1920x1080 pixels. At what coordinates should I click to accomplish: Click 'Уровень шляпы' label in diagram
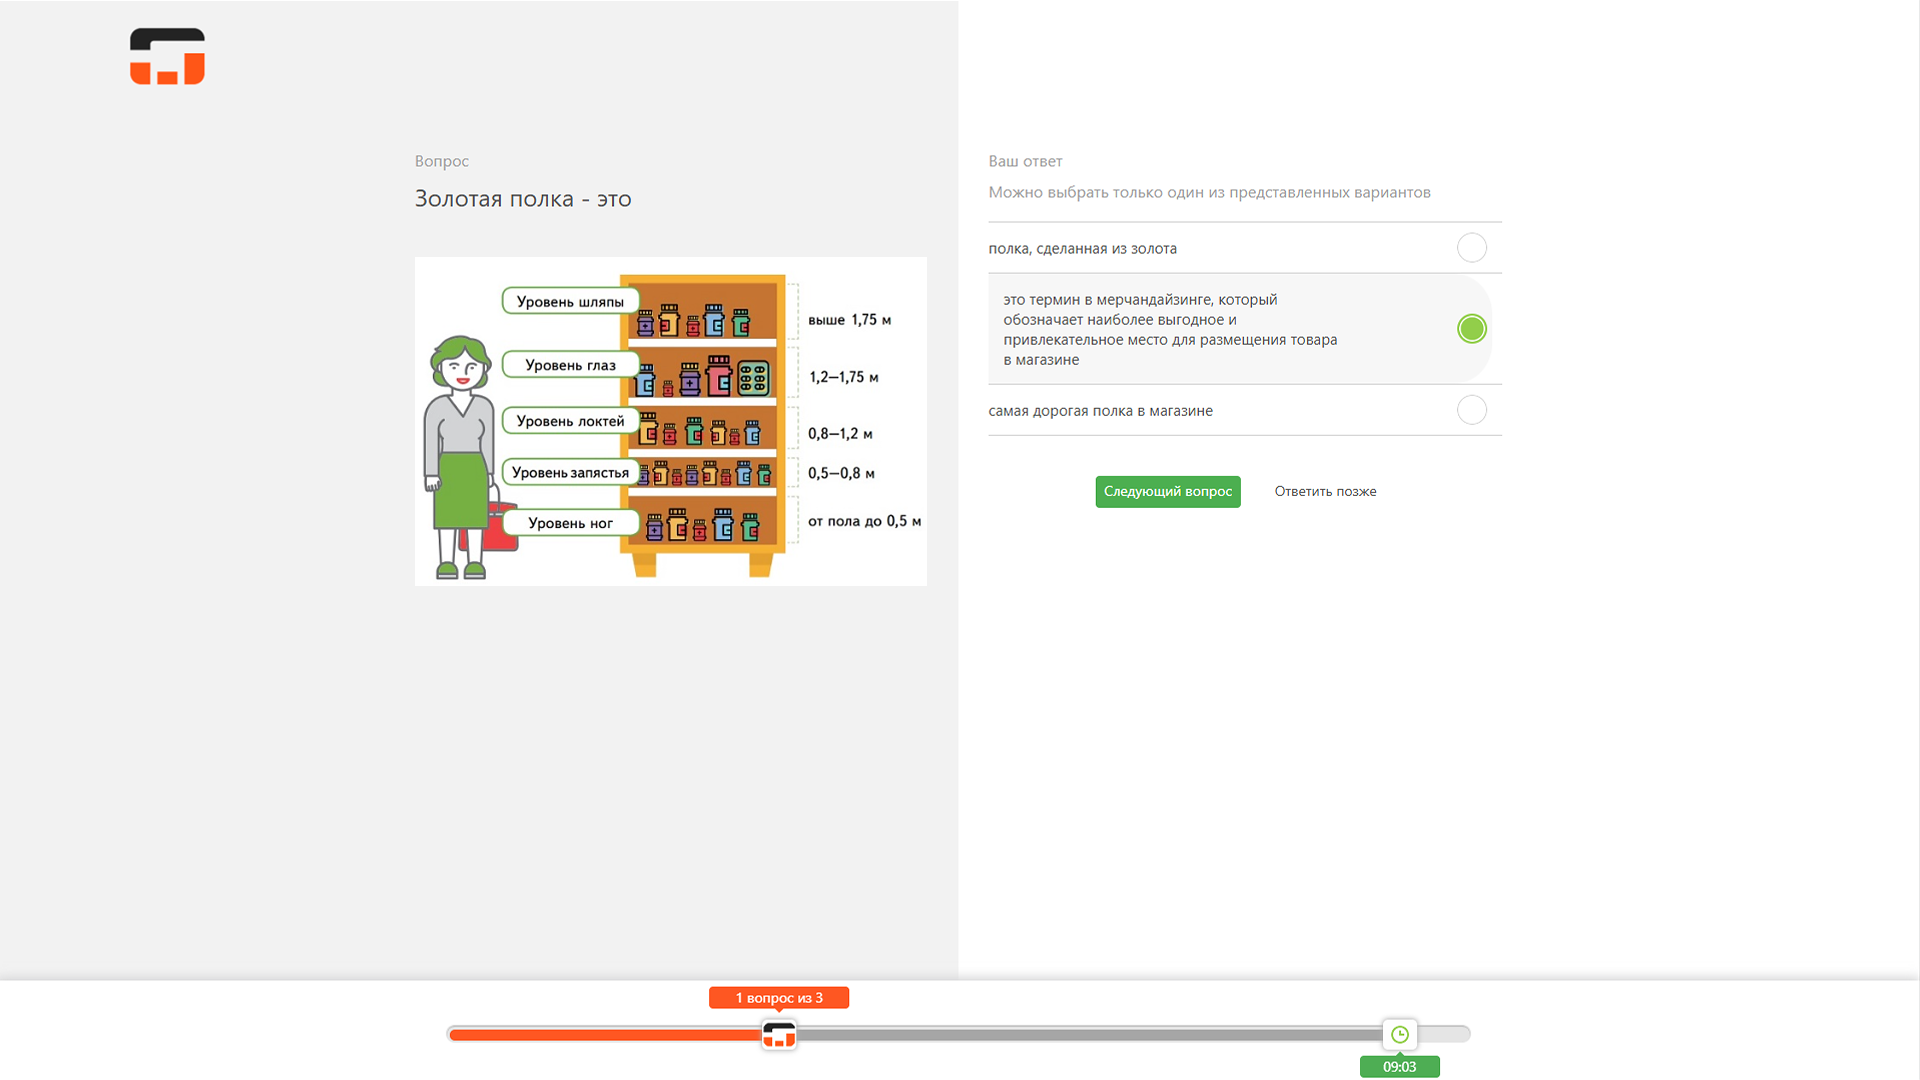click(x=570, y=302)
